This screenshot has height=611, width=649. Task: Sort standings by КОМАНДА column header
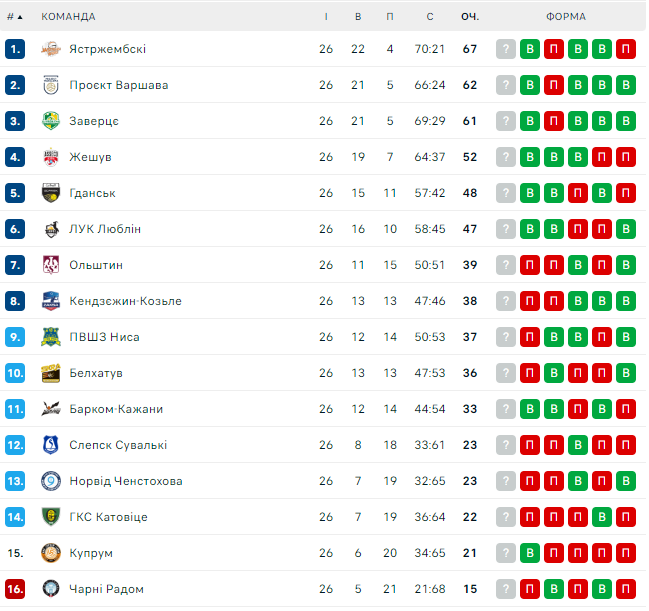click(x=69, y=16)
